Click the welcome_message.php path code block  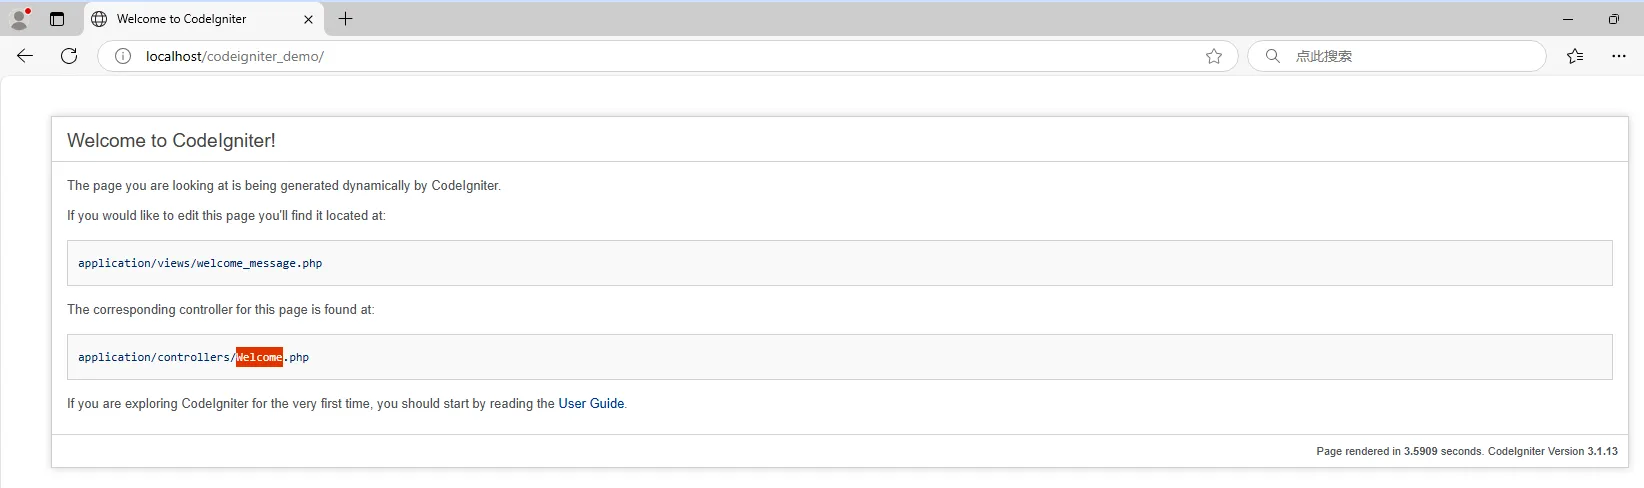(200, 263)
